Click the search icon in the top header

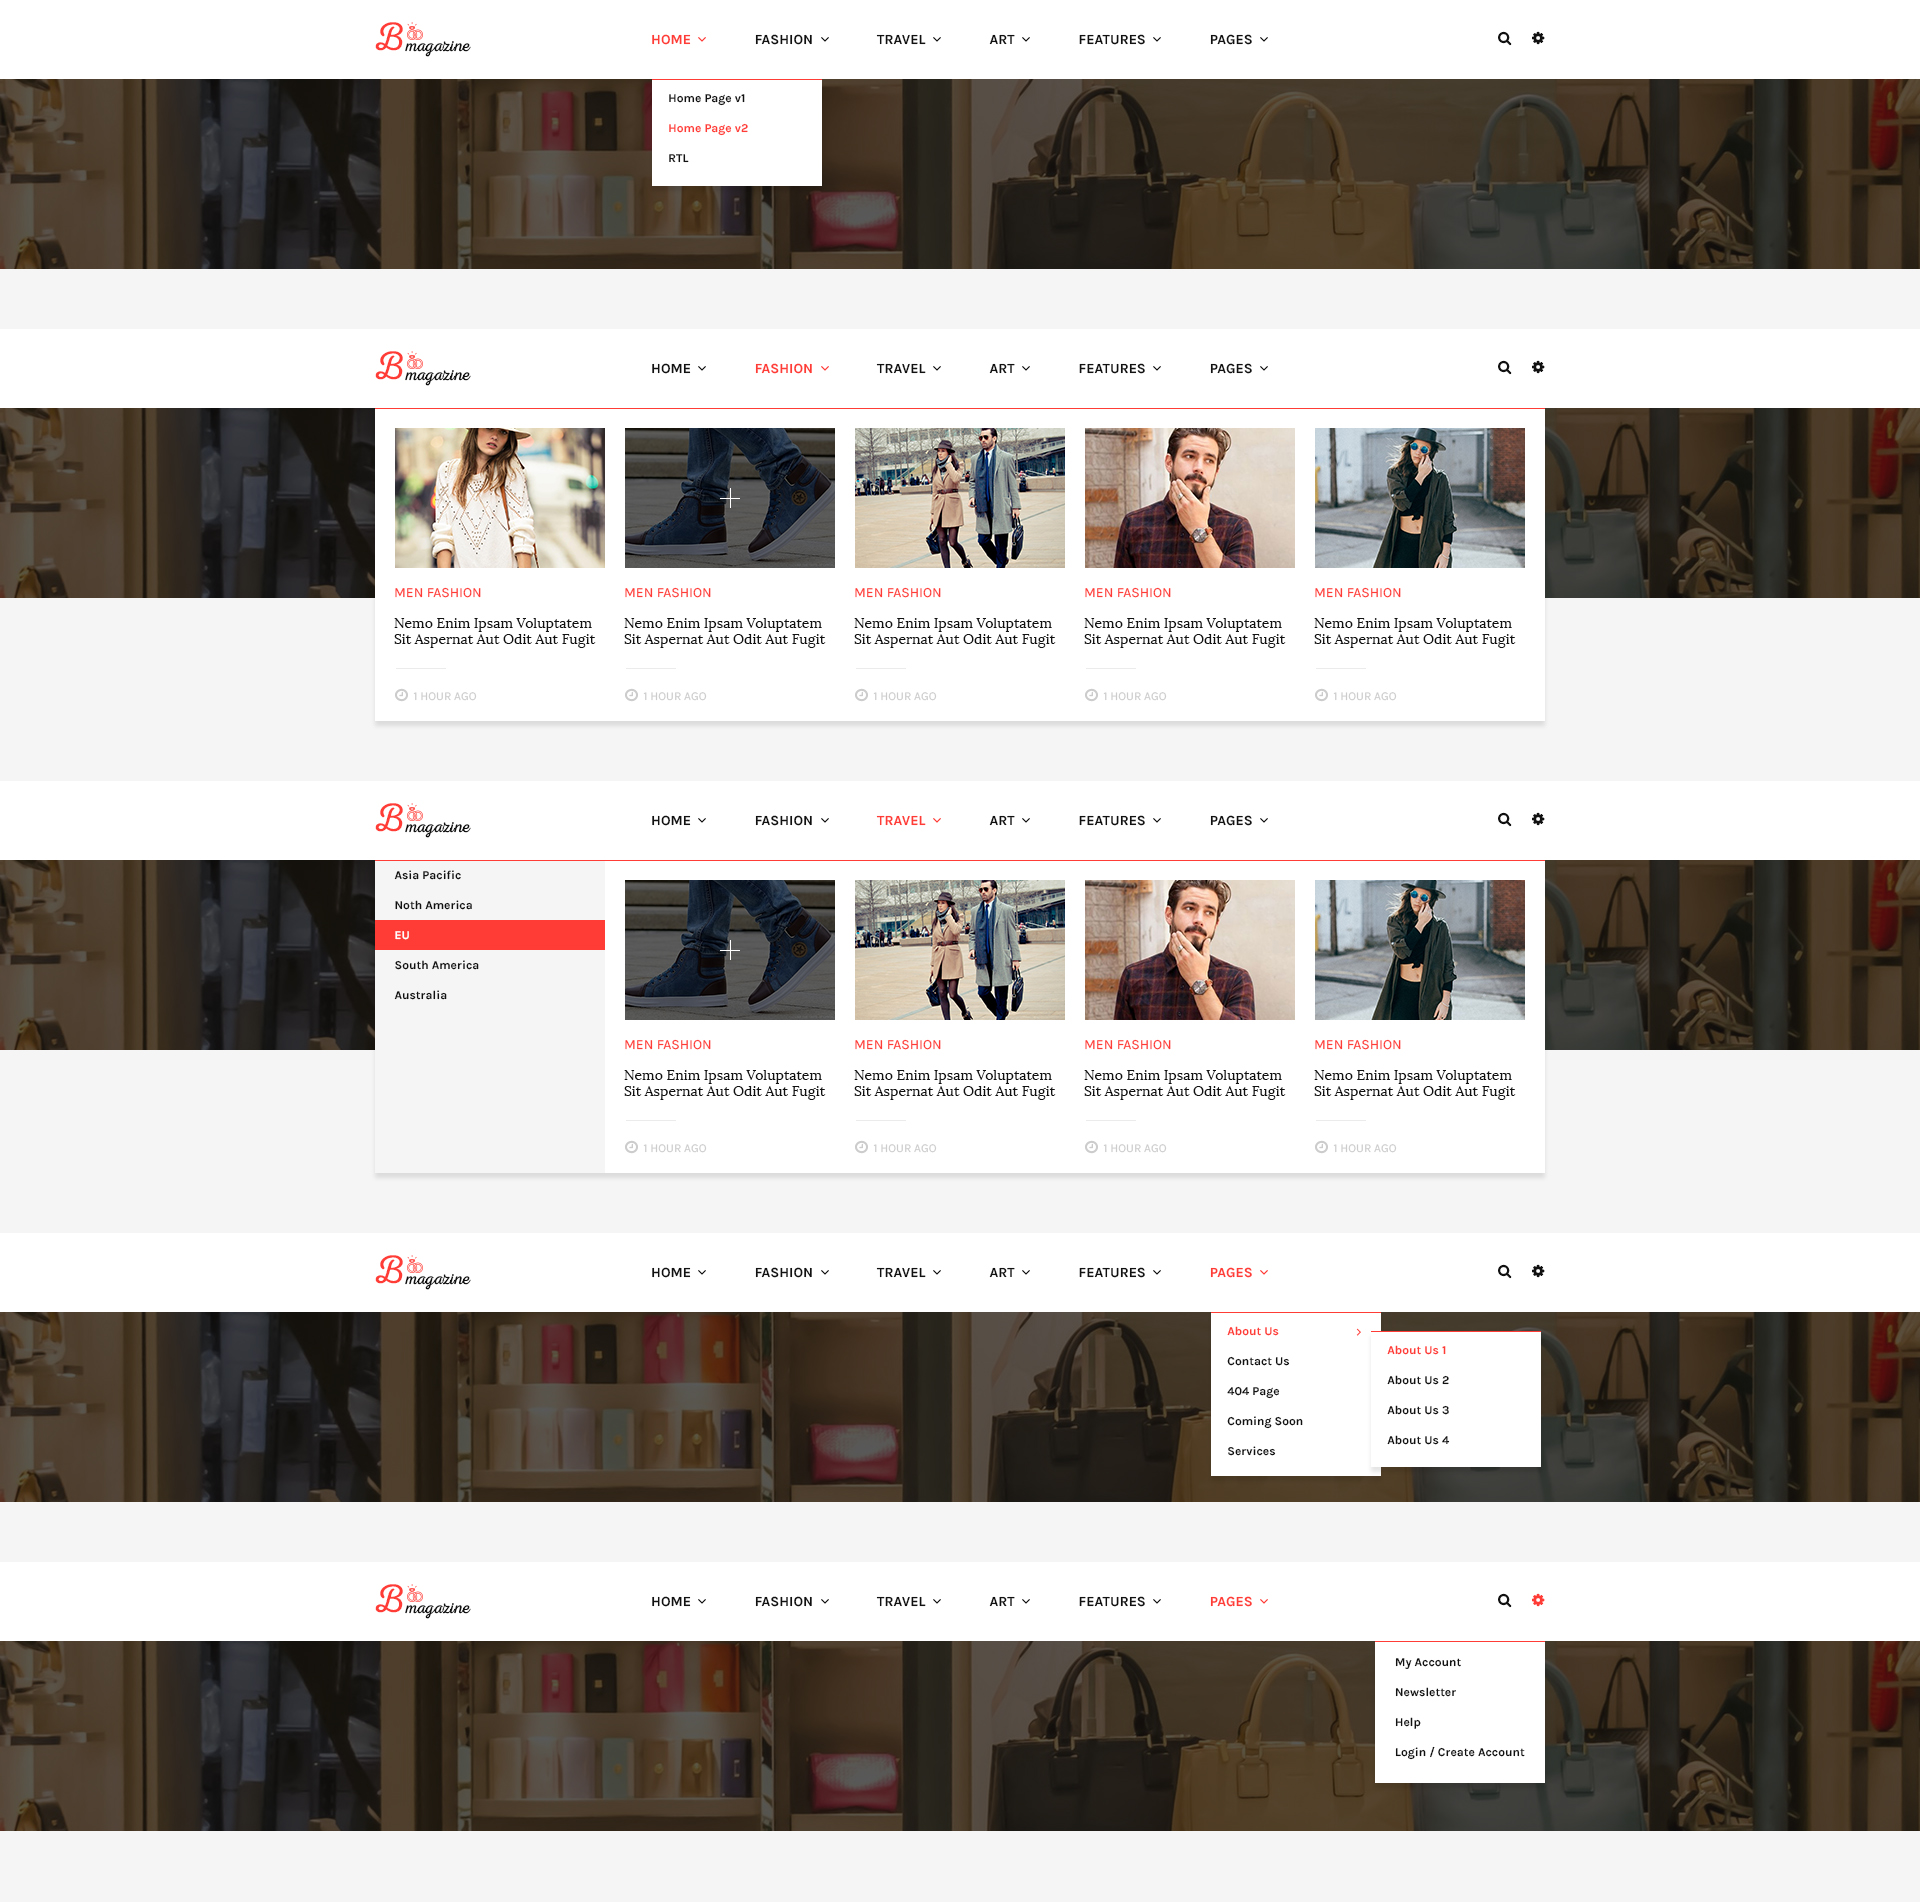click(1504, 38)
